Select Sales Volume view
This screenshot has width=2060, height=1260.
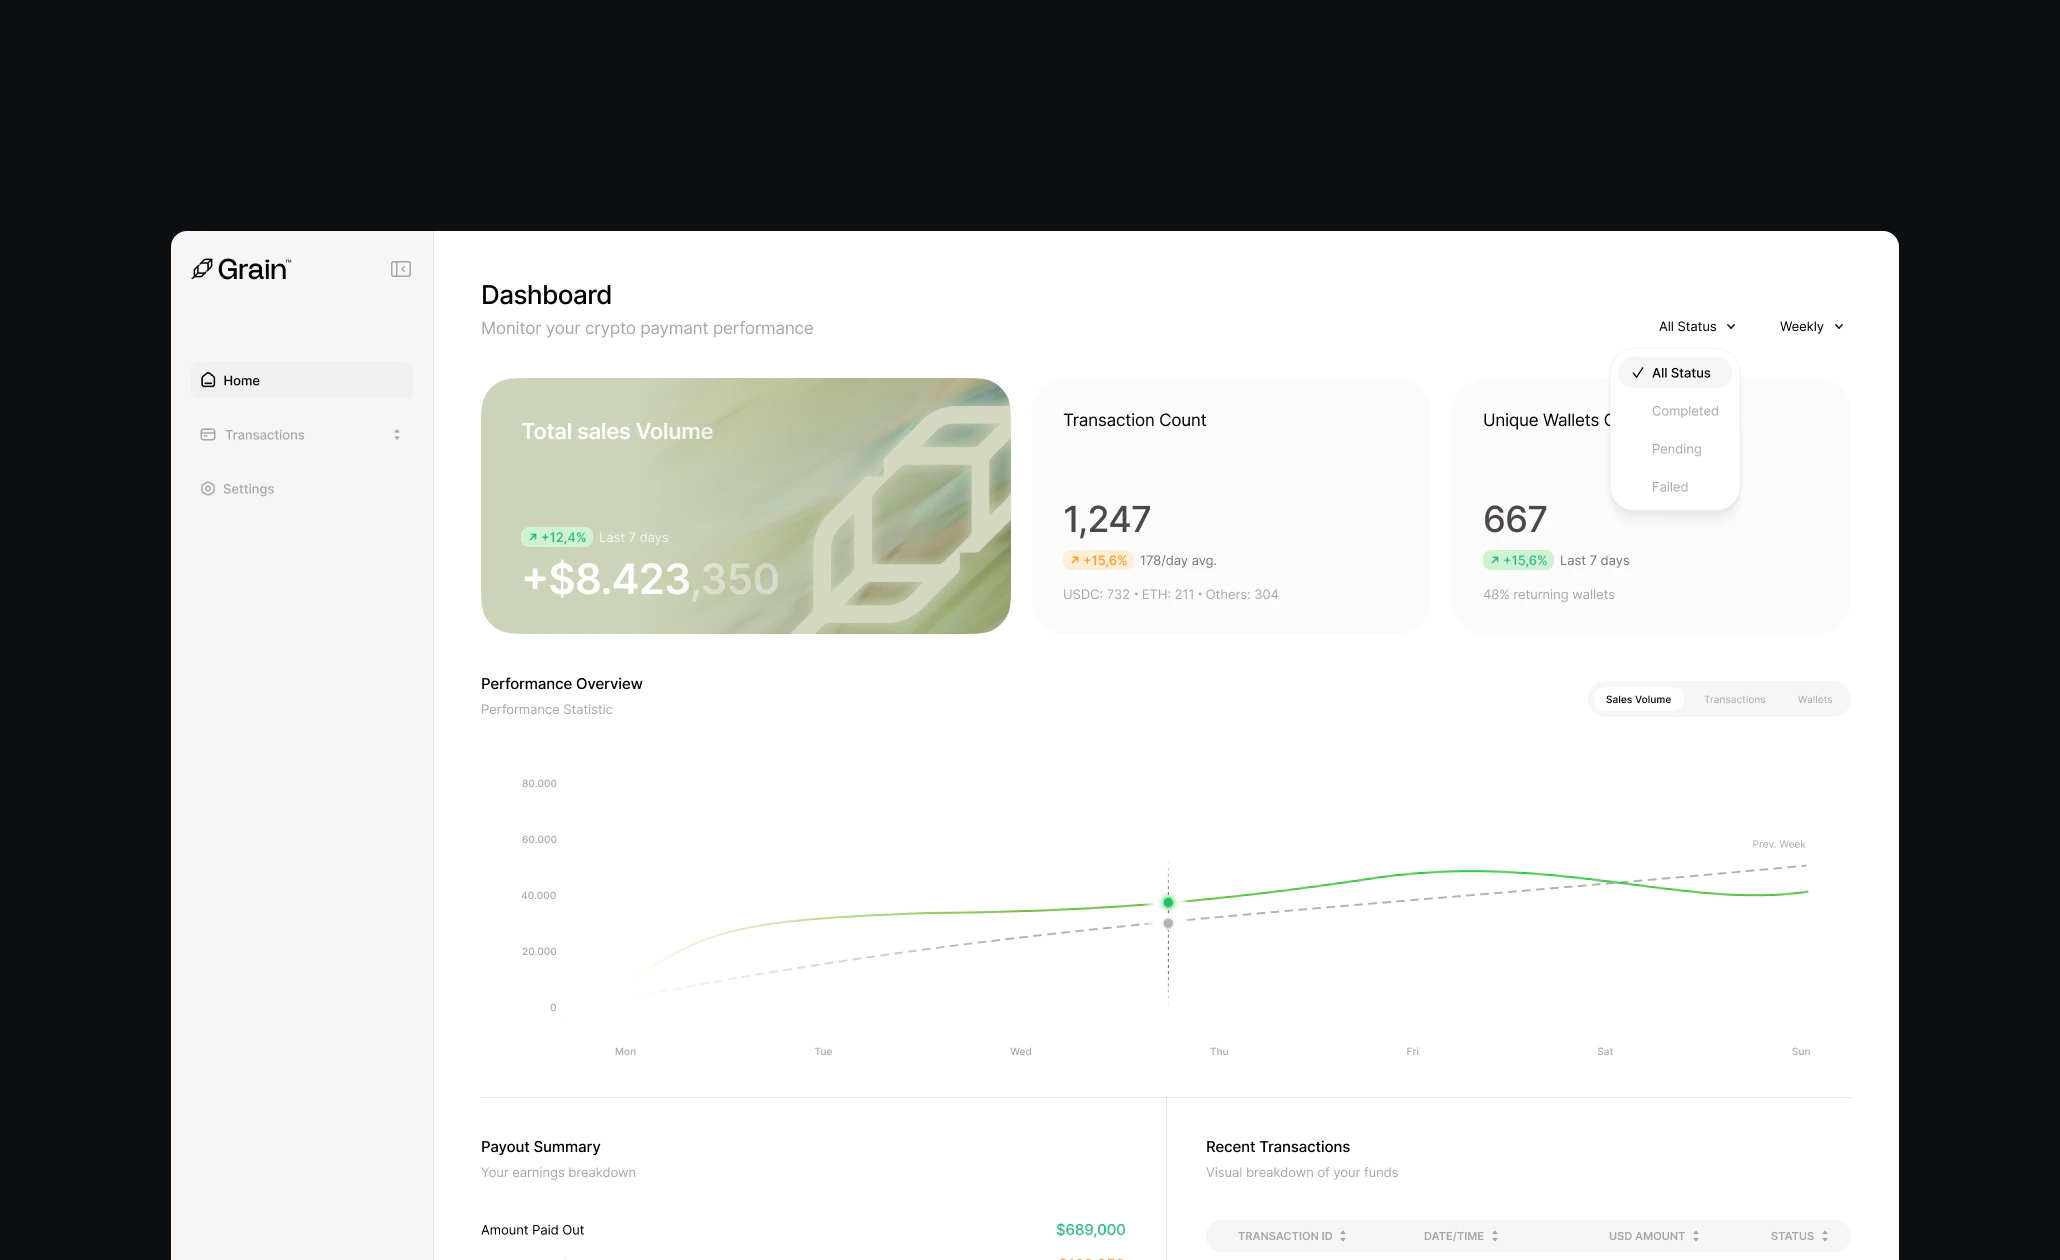click(1638, 699)
